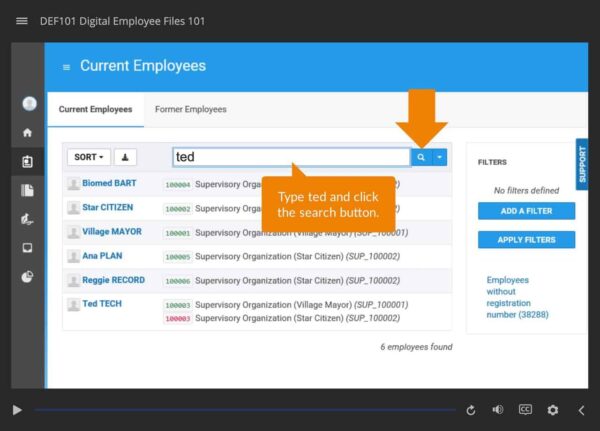Screen dimensions: 600x431
Task: Expand the search options dropdown arrow
Action: pyautogui.click(x=440, y=157)
